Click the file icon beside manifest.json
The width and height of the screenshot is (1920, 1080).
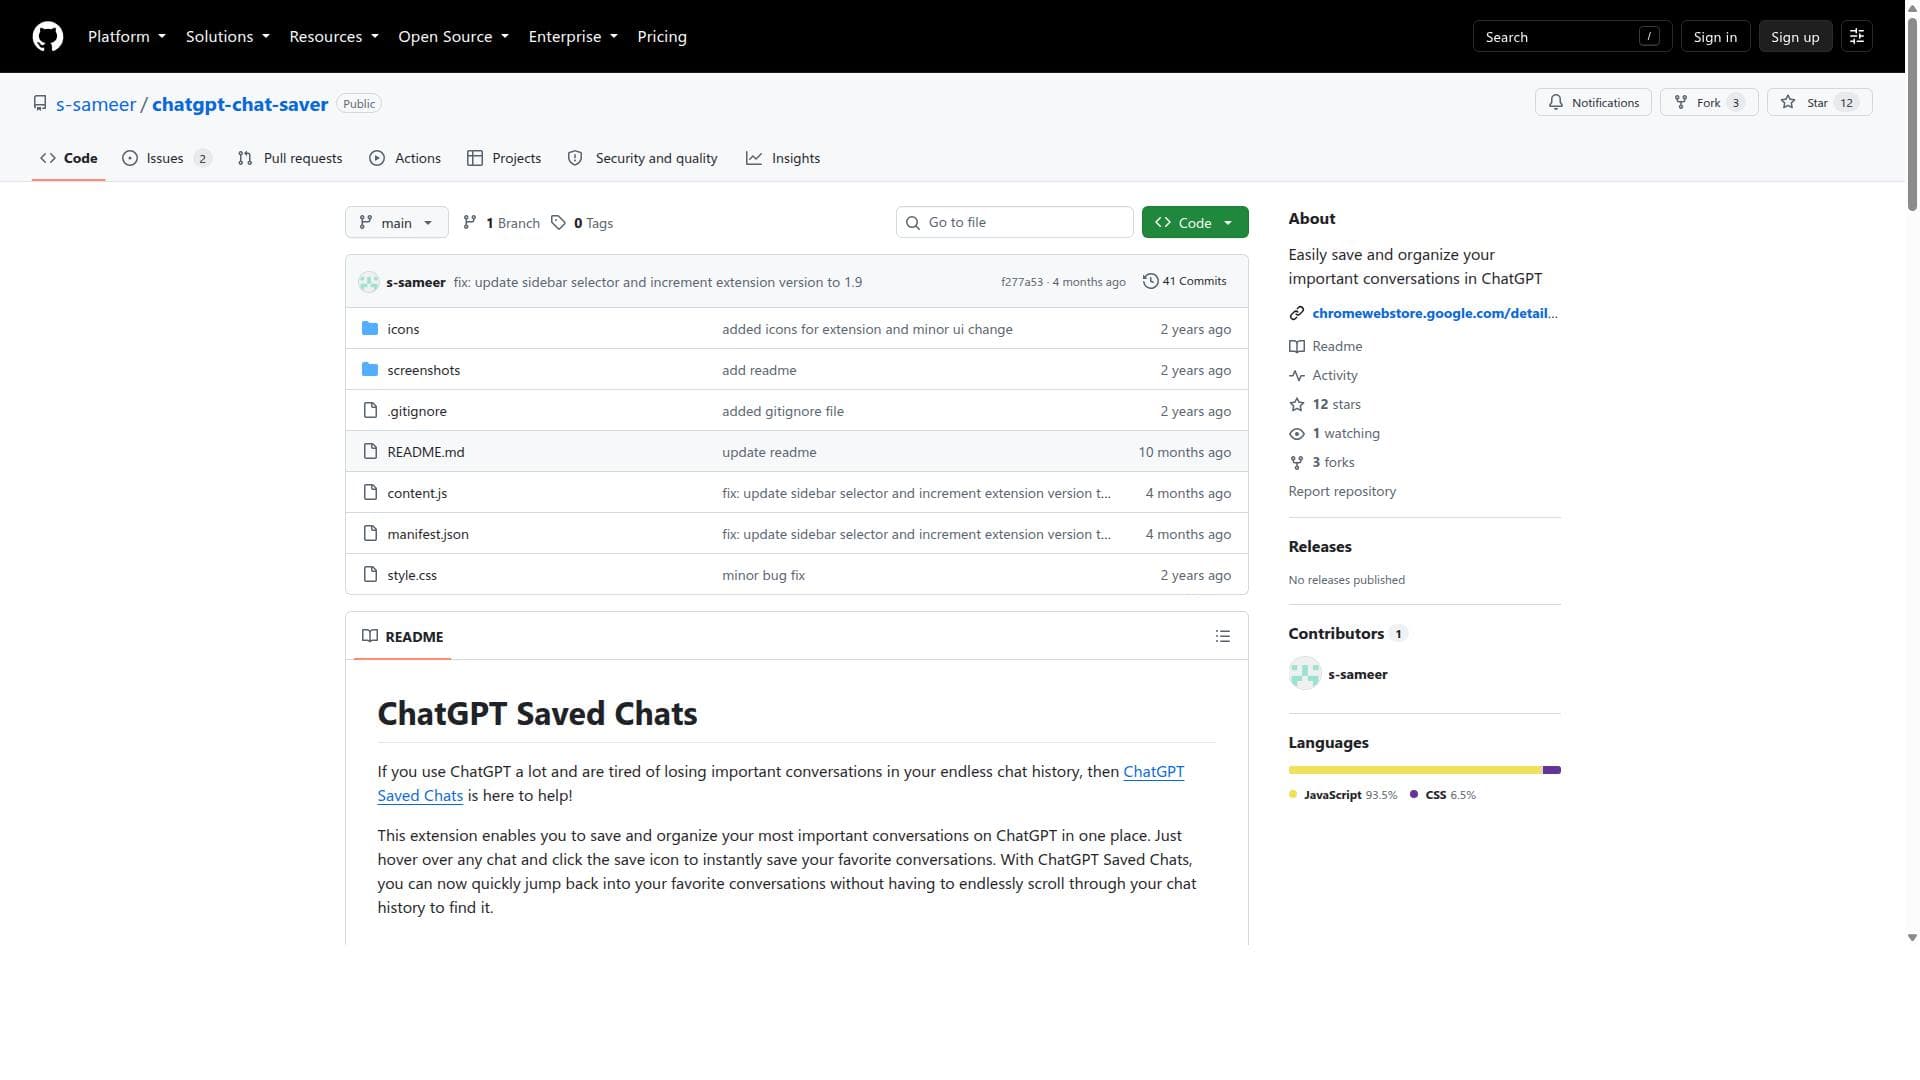[370, 534]
